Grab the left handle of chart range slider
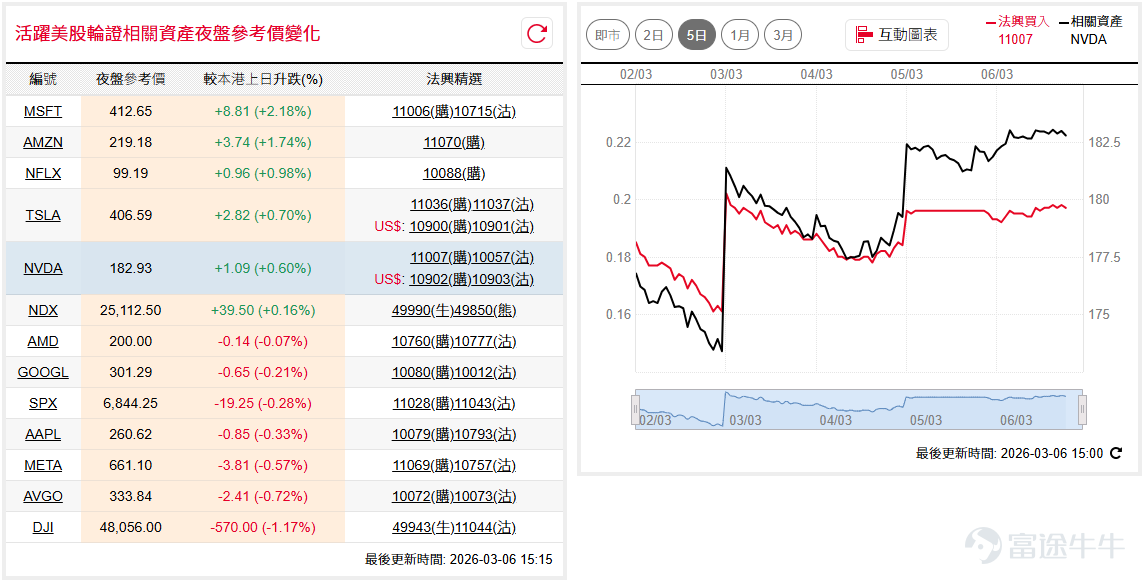Screen dimensions: 1145x582 [x=635, y=410]
